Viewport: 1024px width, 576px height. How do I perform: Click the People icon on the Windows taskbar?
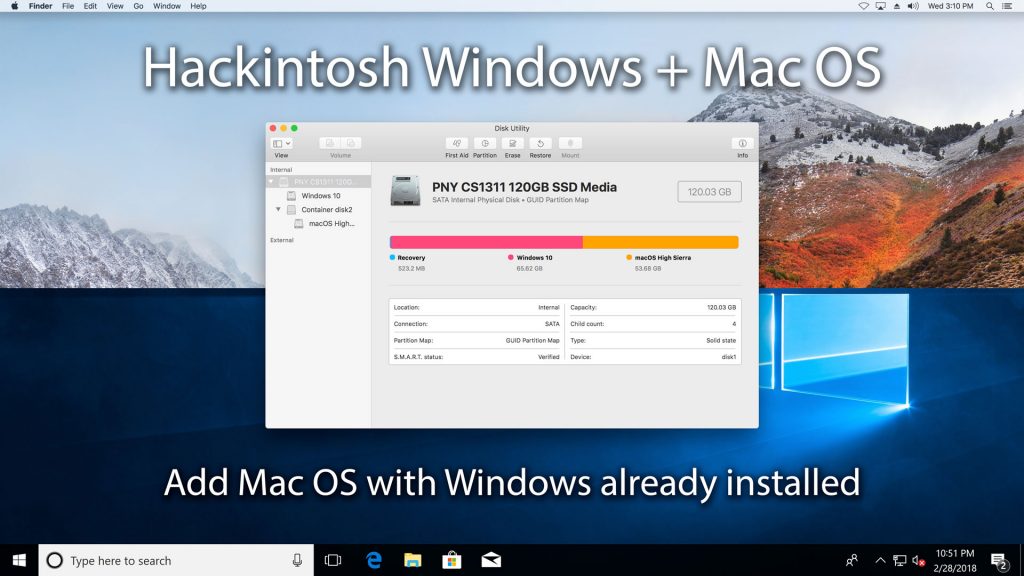pos(852,560)
